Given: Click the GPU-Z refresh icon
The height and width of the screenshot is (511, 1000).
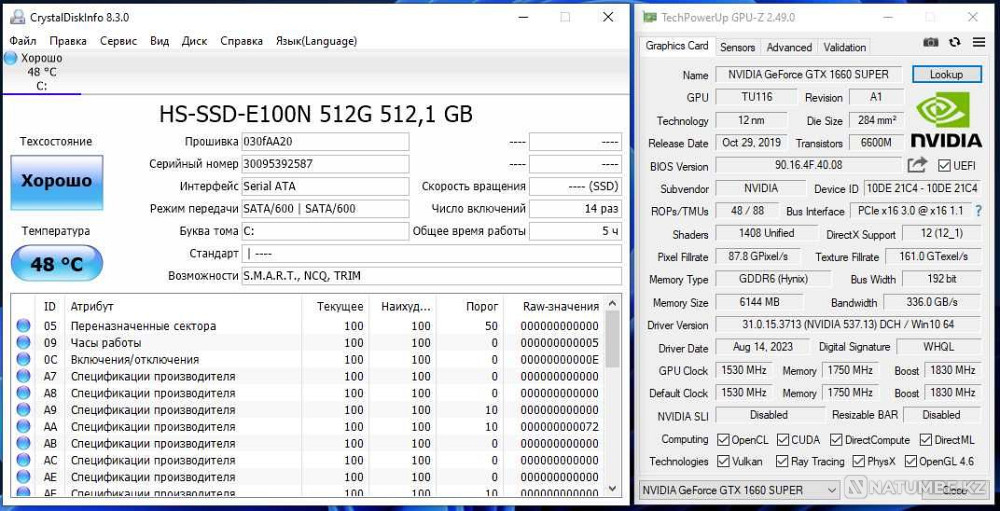Looking at the screenshot, I should point(955,42).
